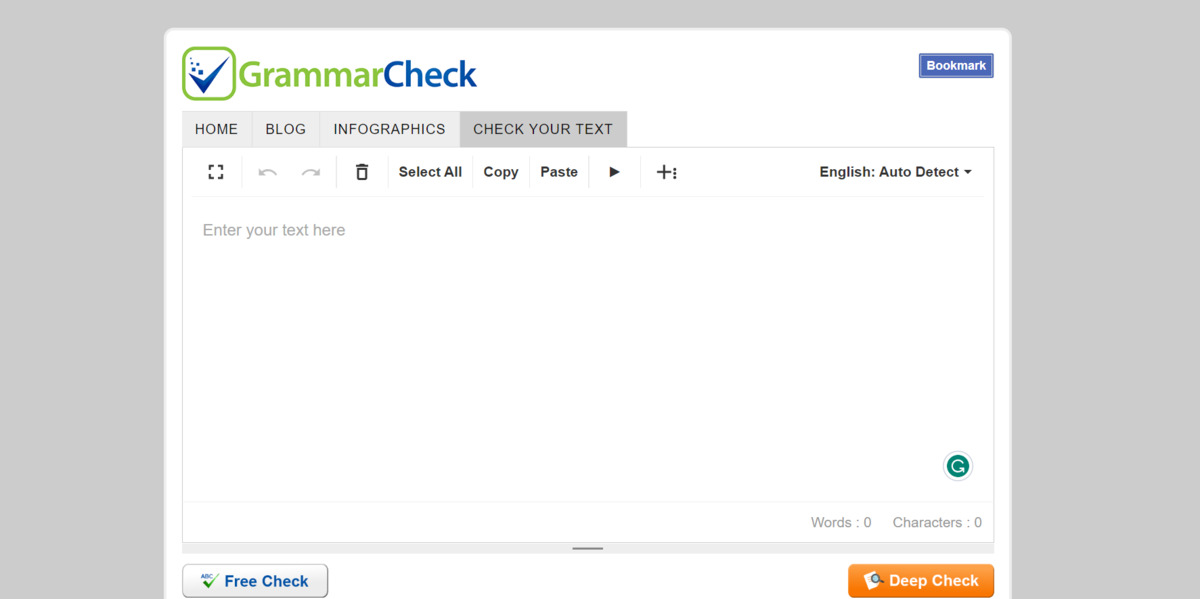1200x599 pixels.
Task: Open the INFOGRAPHICS tab
Action: [389, 129]
